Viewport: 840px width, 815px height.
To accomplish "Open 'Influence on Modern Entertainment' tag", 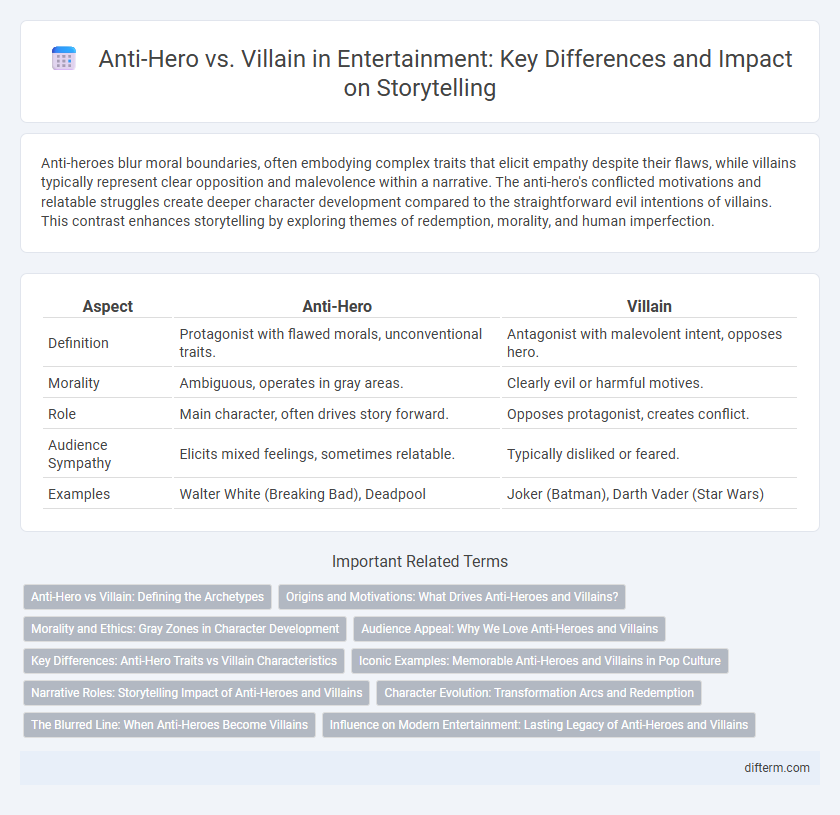I will pyautogui.click(x=538, y=724).
